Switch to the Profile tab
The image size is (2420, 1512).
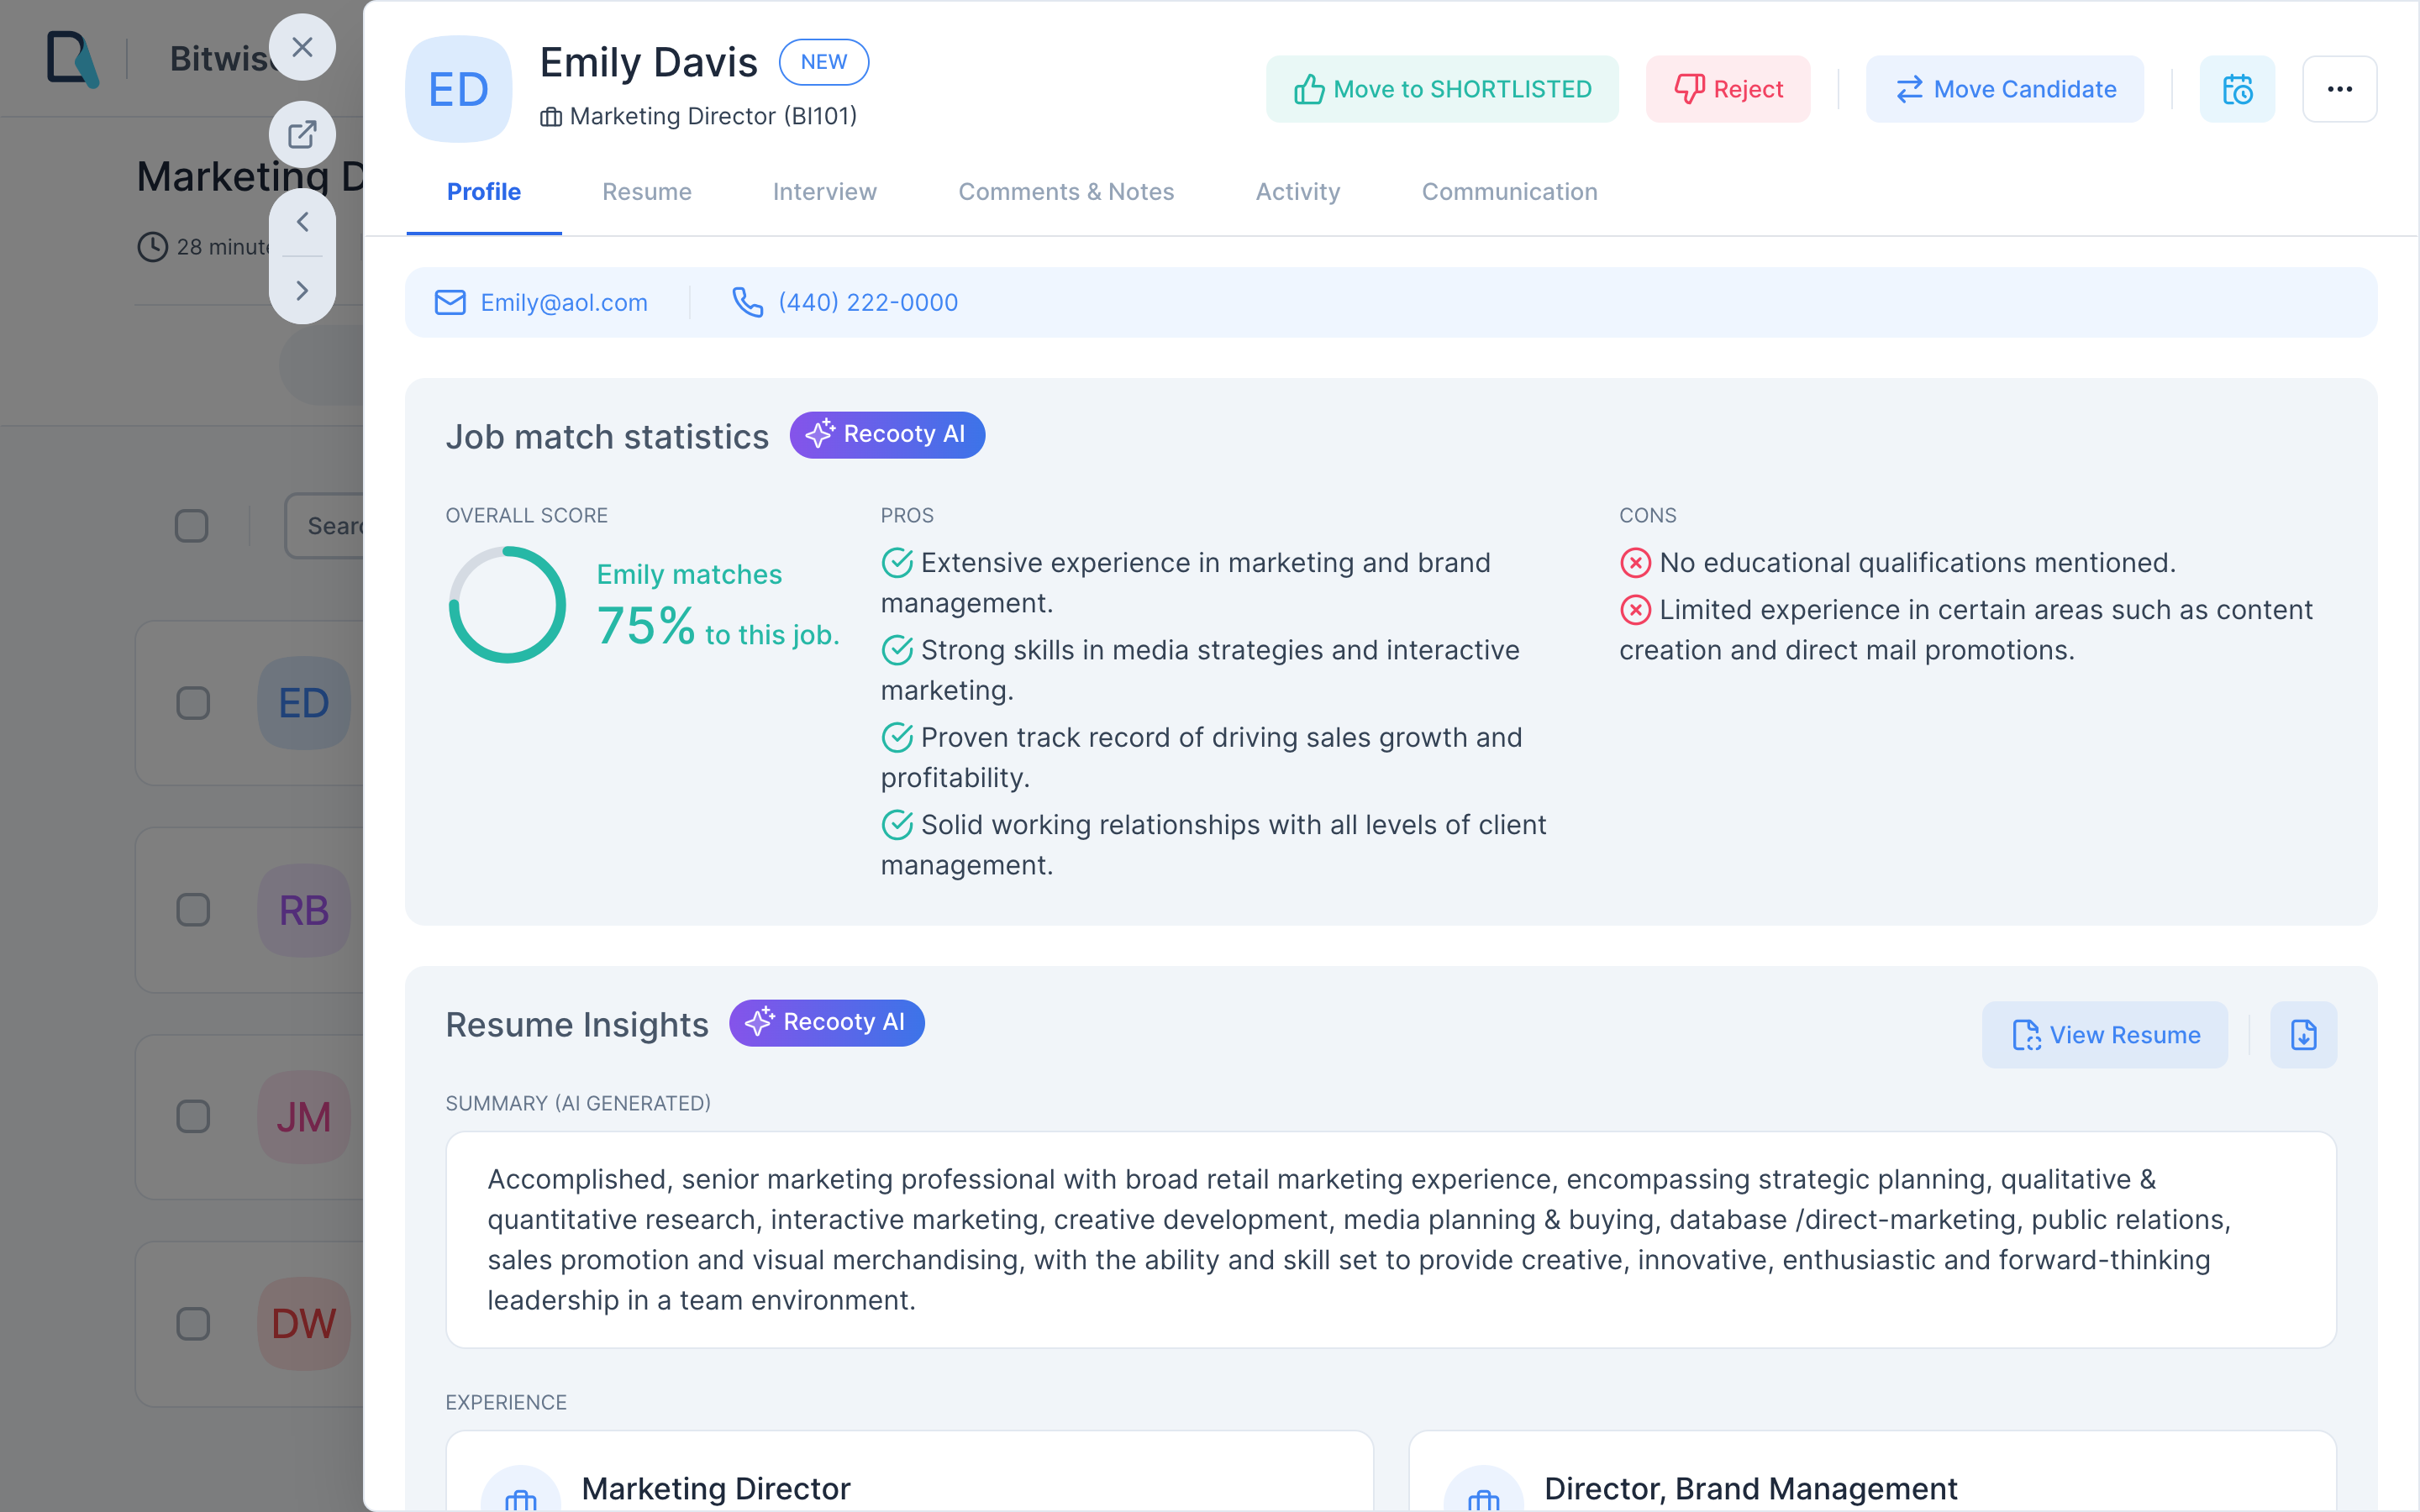tap(484, 192)
